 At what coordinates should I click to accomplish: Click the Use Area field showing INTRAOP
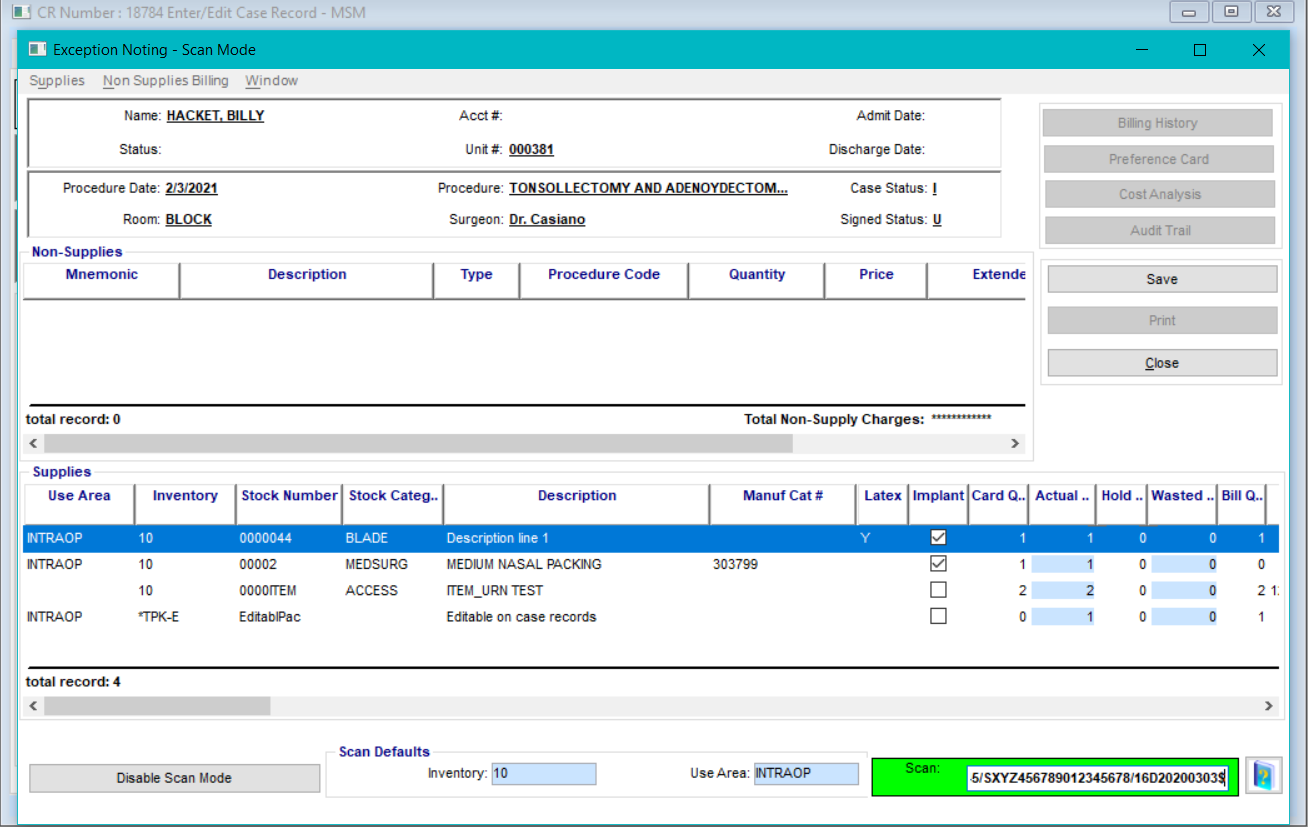point(805,773)
